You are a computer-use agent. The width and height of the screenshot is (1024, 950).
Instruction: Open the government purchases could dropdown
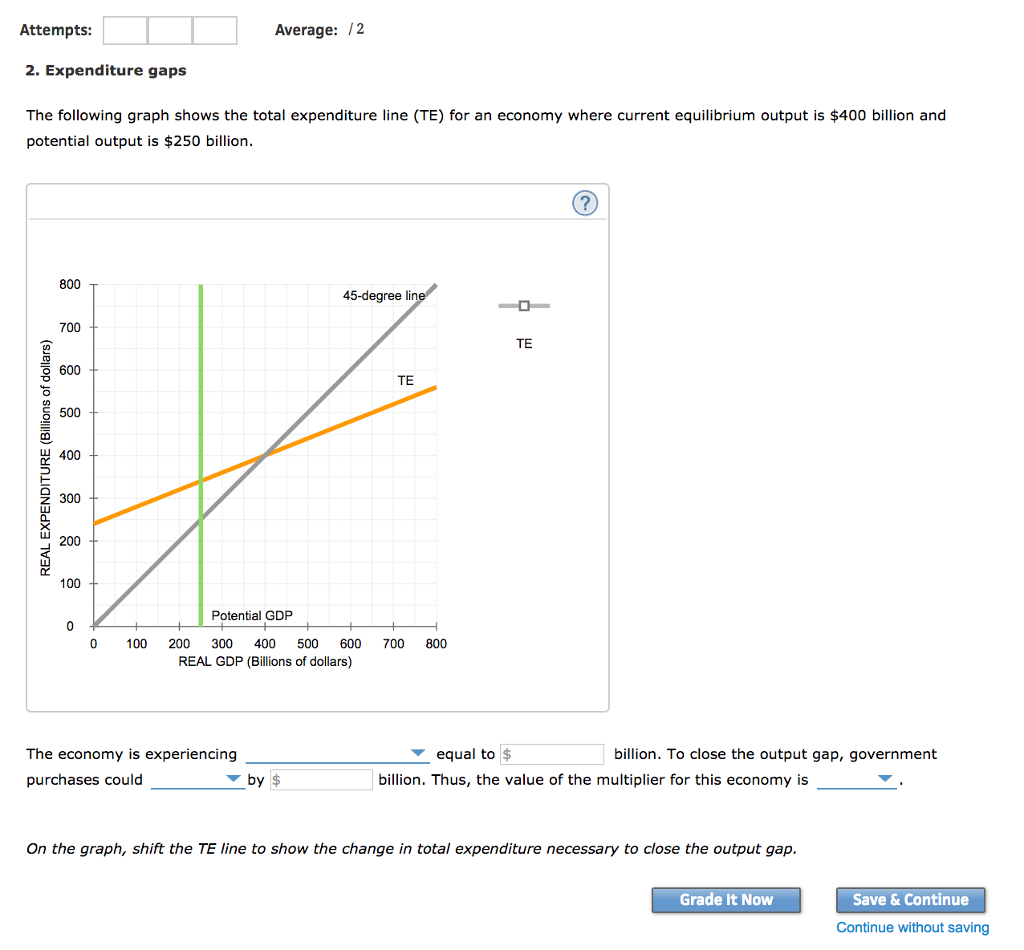point(197,779)
